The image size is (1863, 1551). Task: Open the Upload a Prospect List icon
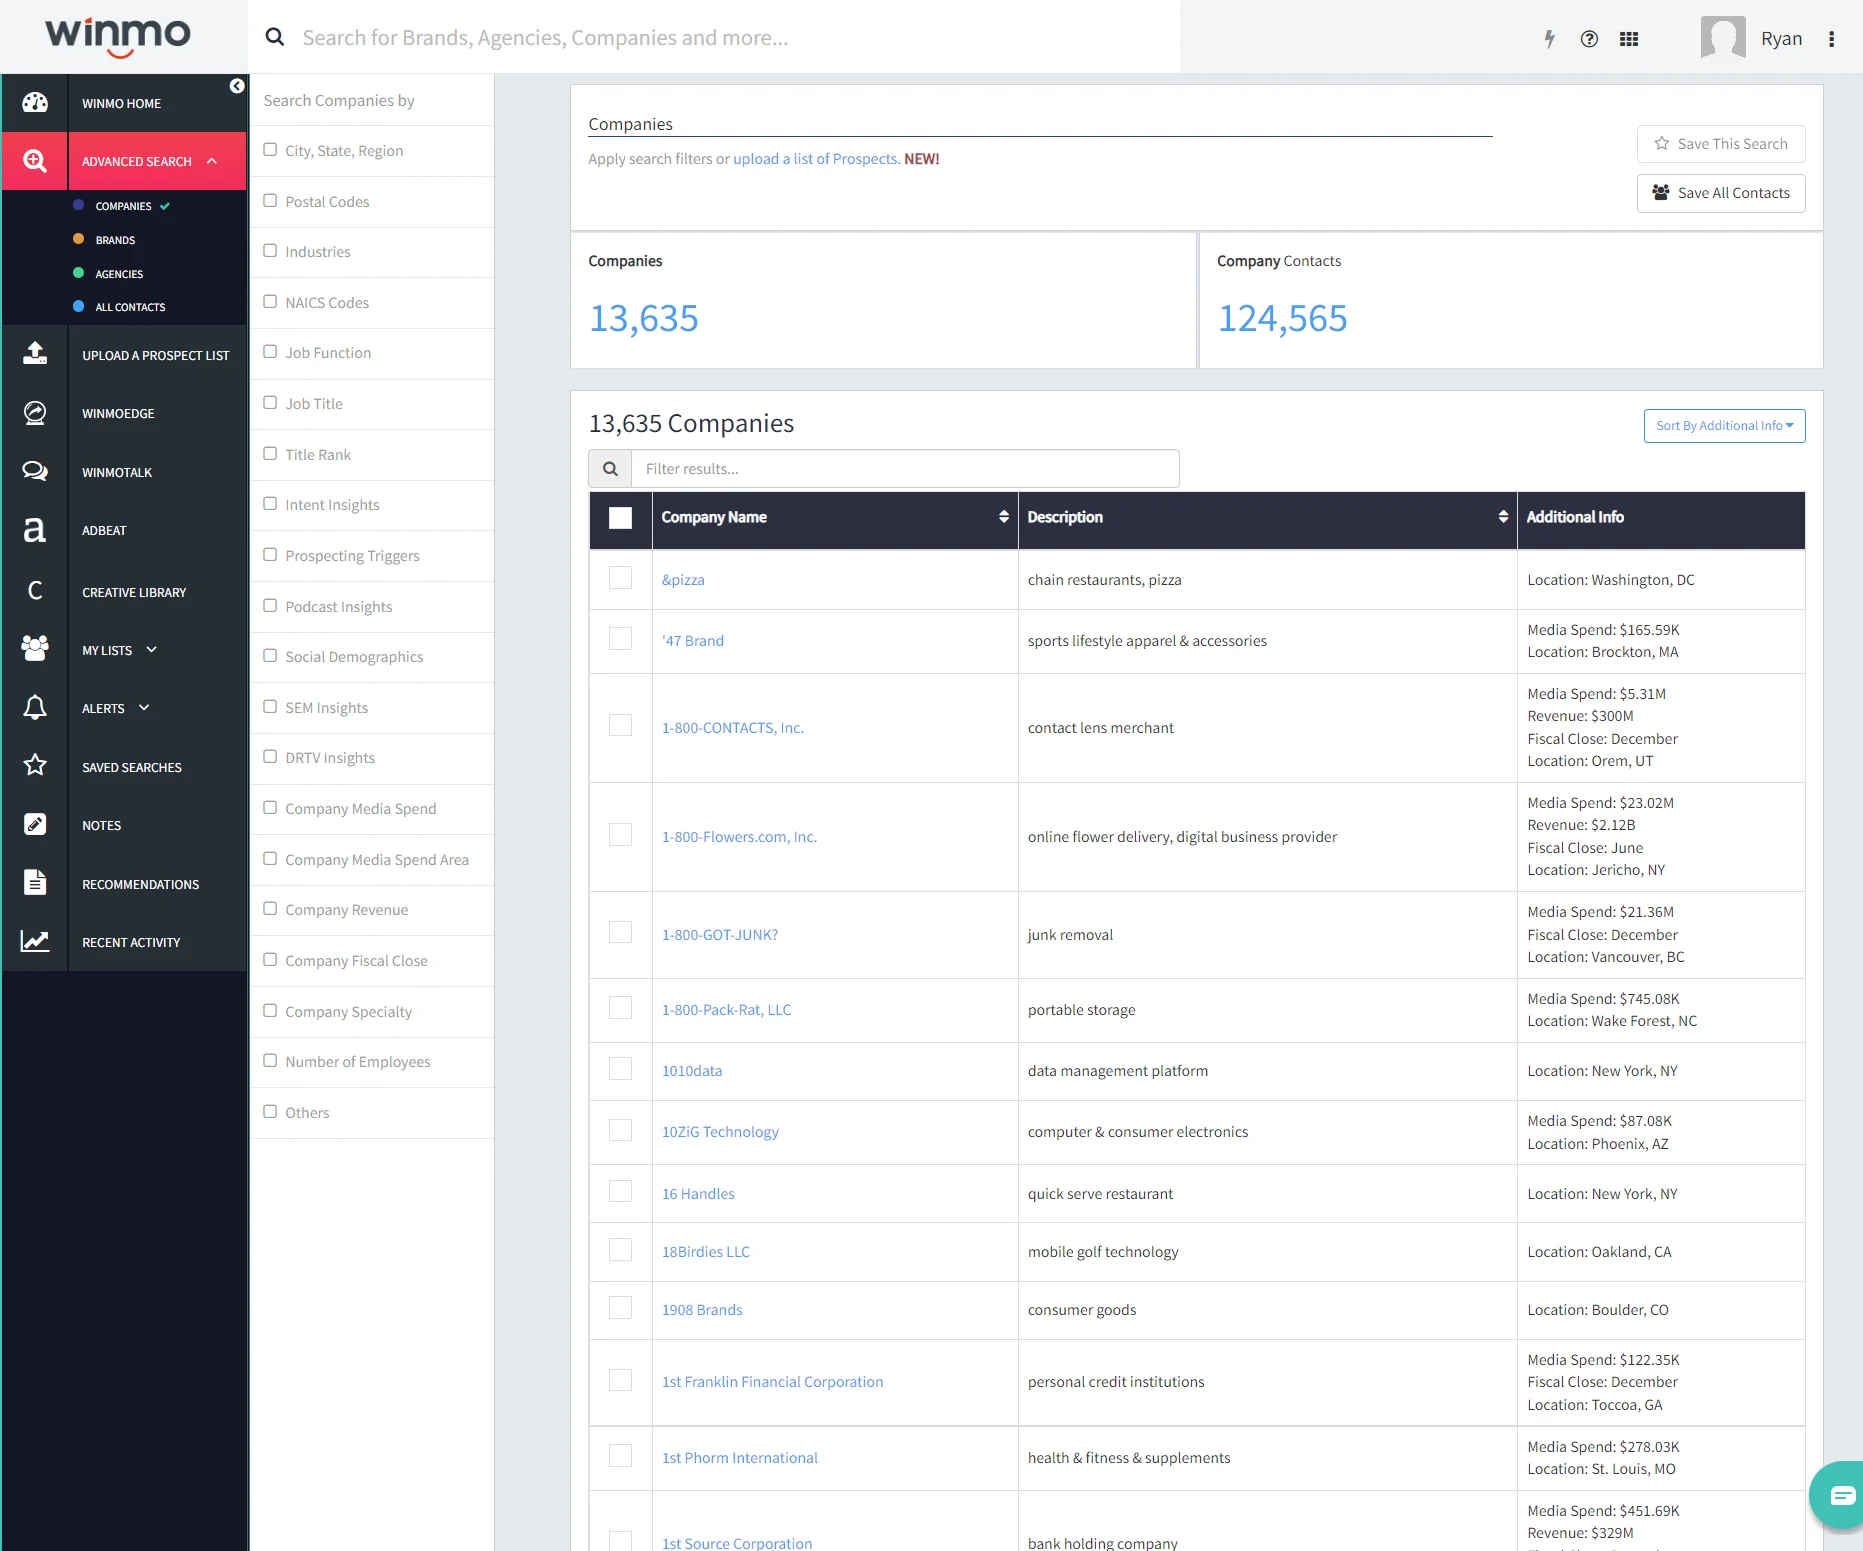35,353
